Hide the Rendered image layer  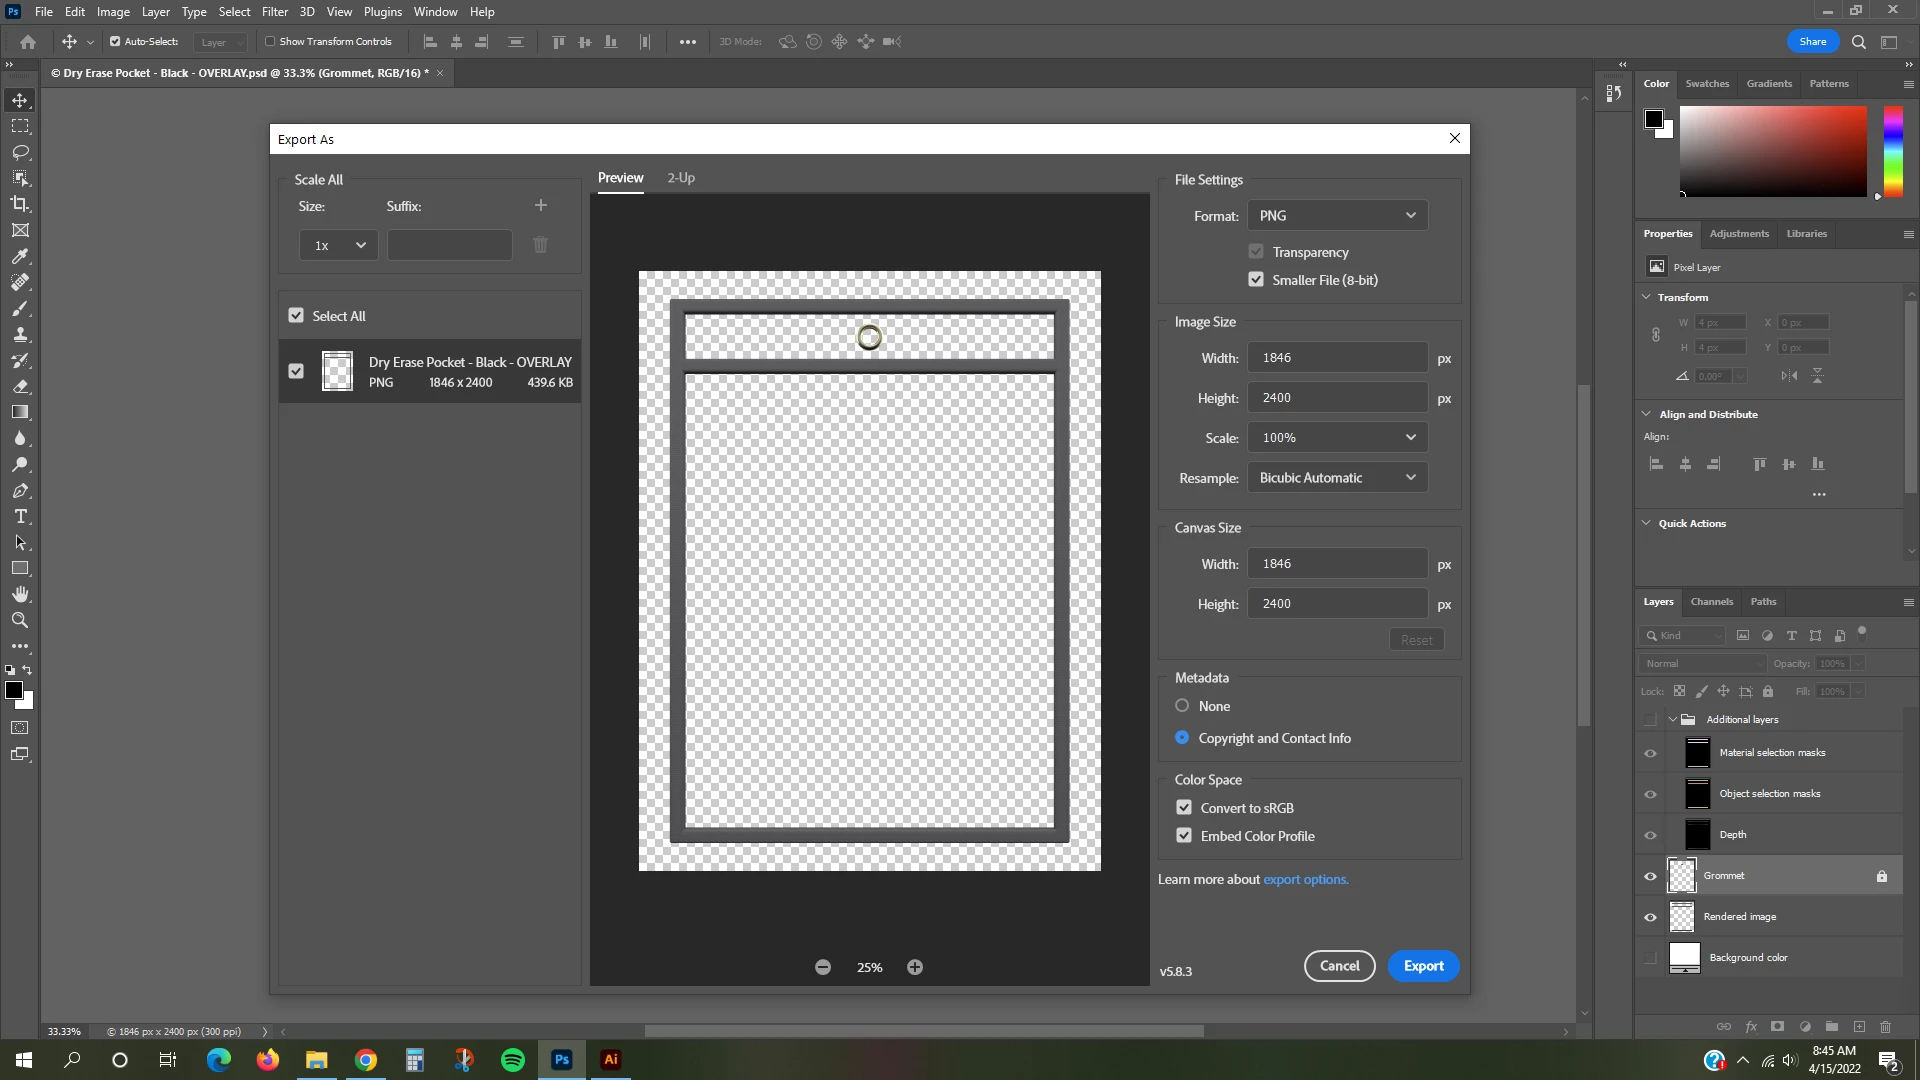point(1650,917)
